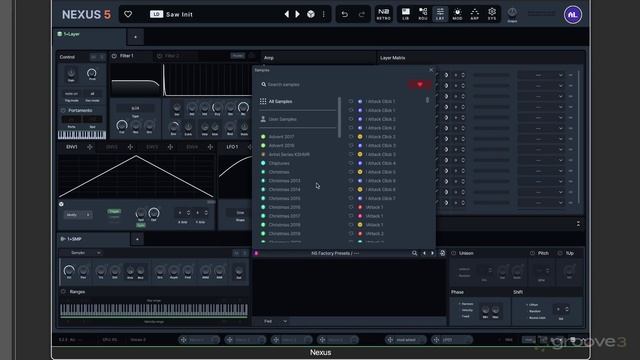Select the ENV1 tab
This screenshot has width=640, height=360.
point(72,147)
